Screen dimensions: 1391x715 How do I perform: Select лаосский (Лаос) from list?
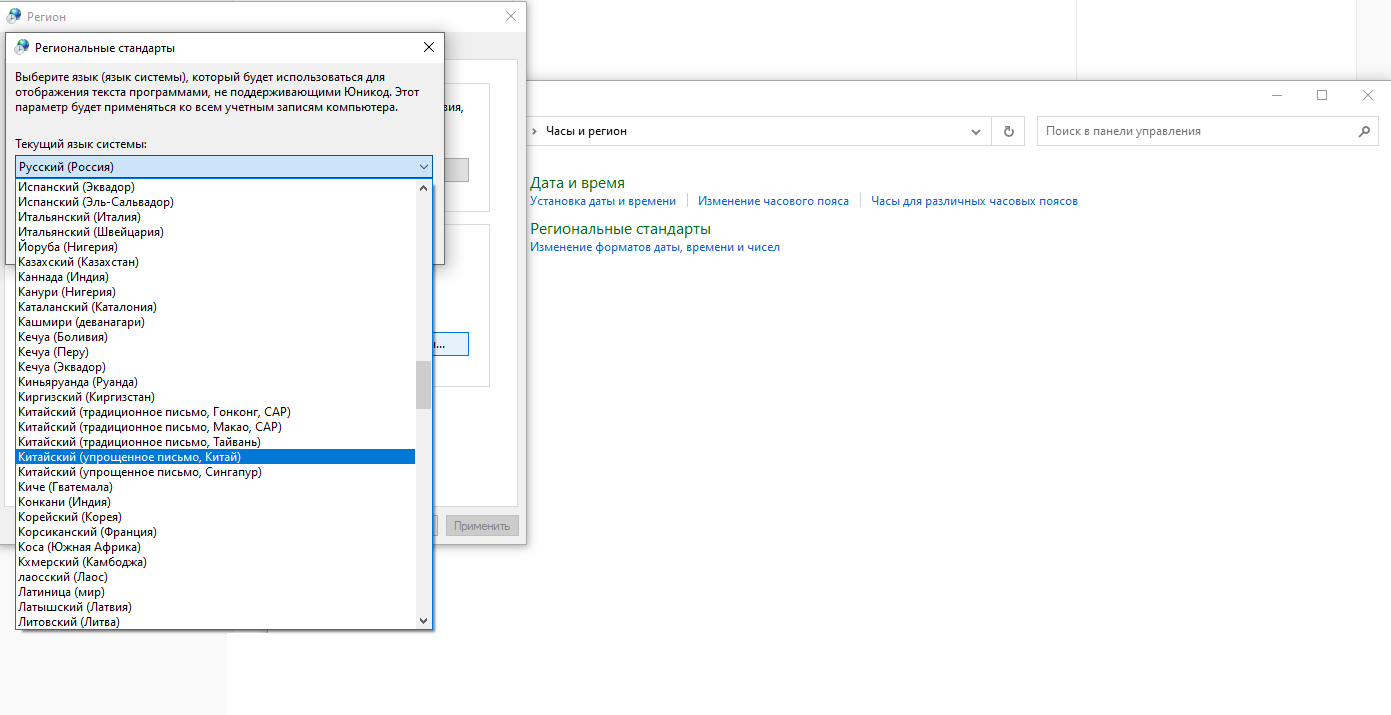pyautogui.click(x=215, y=577)
